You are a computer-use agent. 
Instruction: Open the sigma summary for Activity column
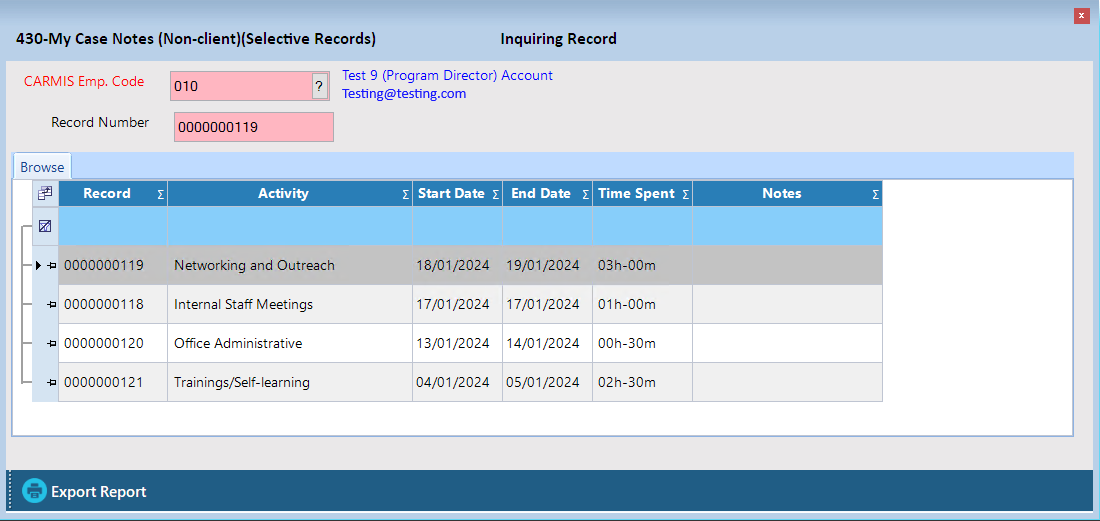coord(405,195)
